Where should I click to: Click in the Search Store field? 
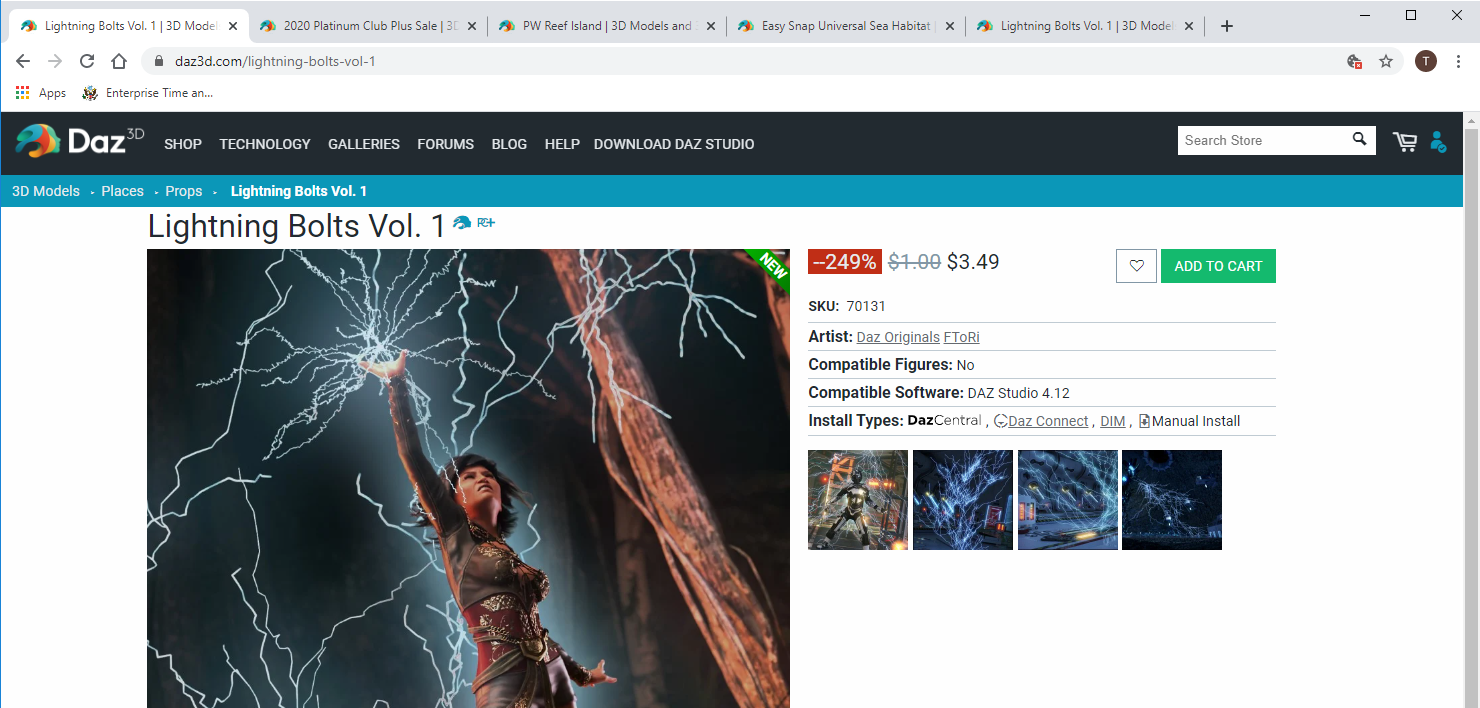pyautogui.click(x=1264, y=140)
